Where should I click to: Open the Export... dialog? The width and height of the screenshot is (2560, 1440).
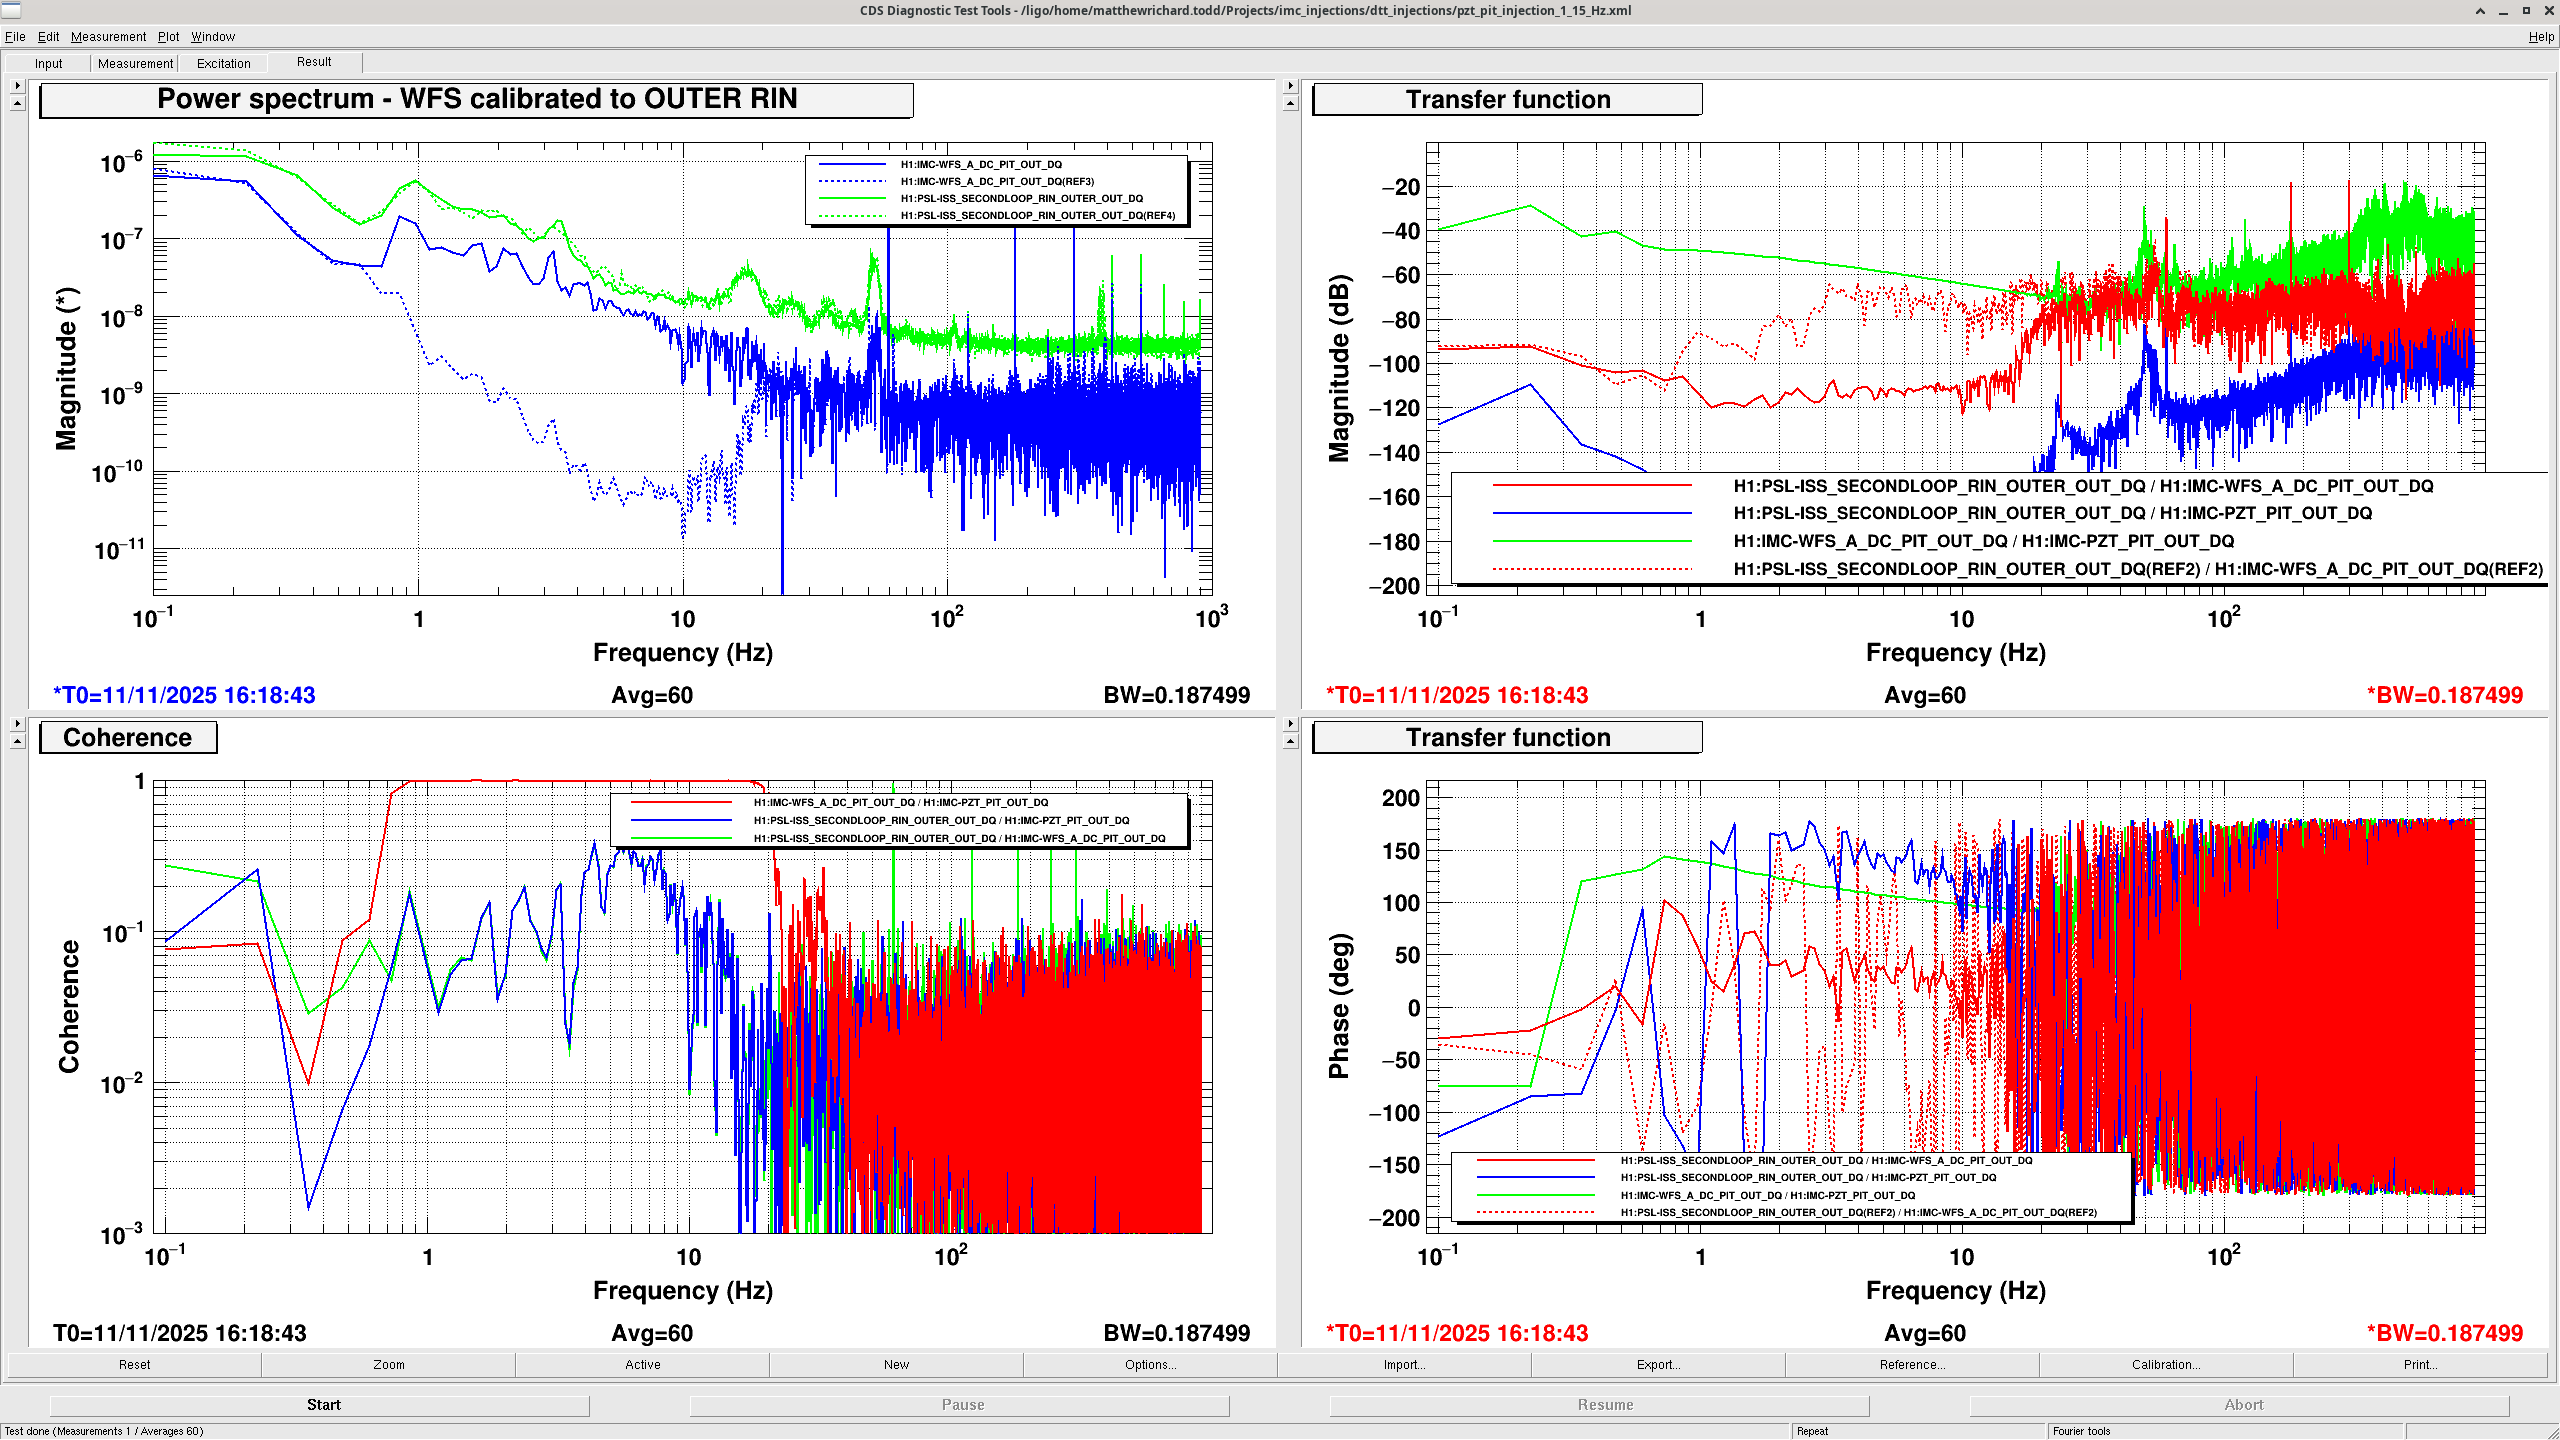(x=1658, y=1364)
